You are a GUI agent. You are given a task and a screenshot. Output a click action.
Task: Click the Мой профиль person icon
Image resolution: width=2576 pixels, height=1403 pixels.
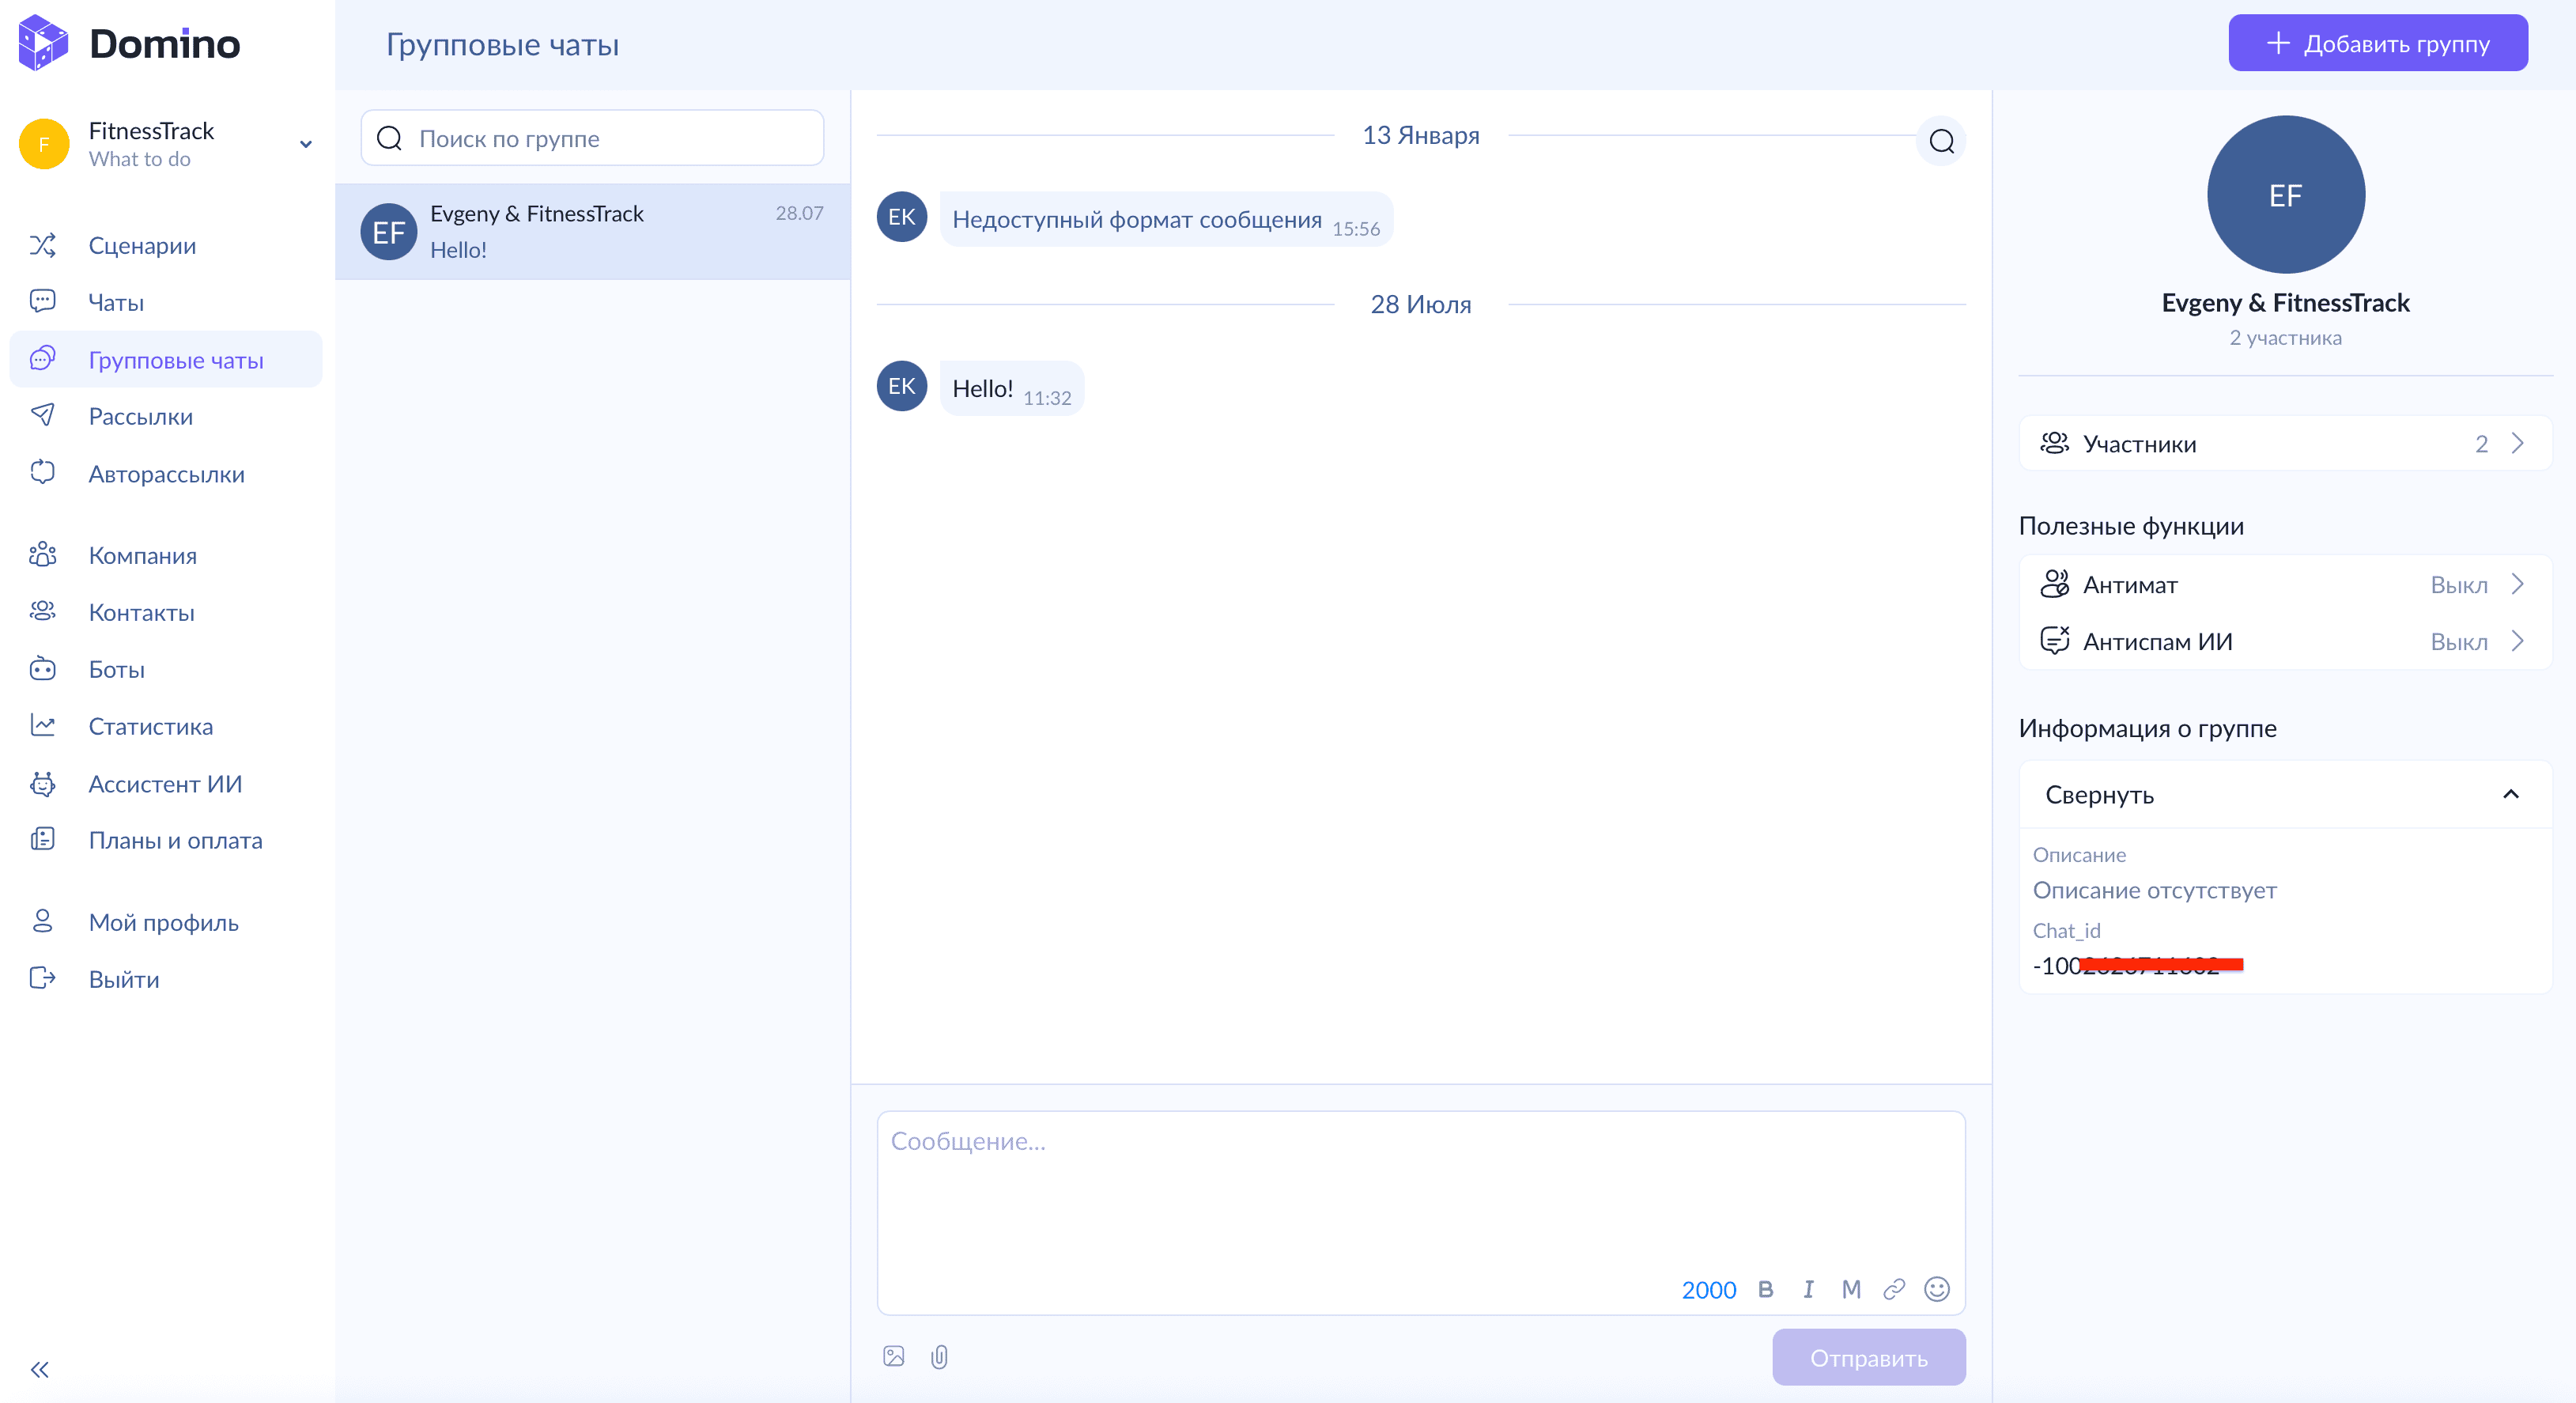coord(42,922)
